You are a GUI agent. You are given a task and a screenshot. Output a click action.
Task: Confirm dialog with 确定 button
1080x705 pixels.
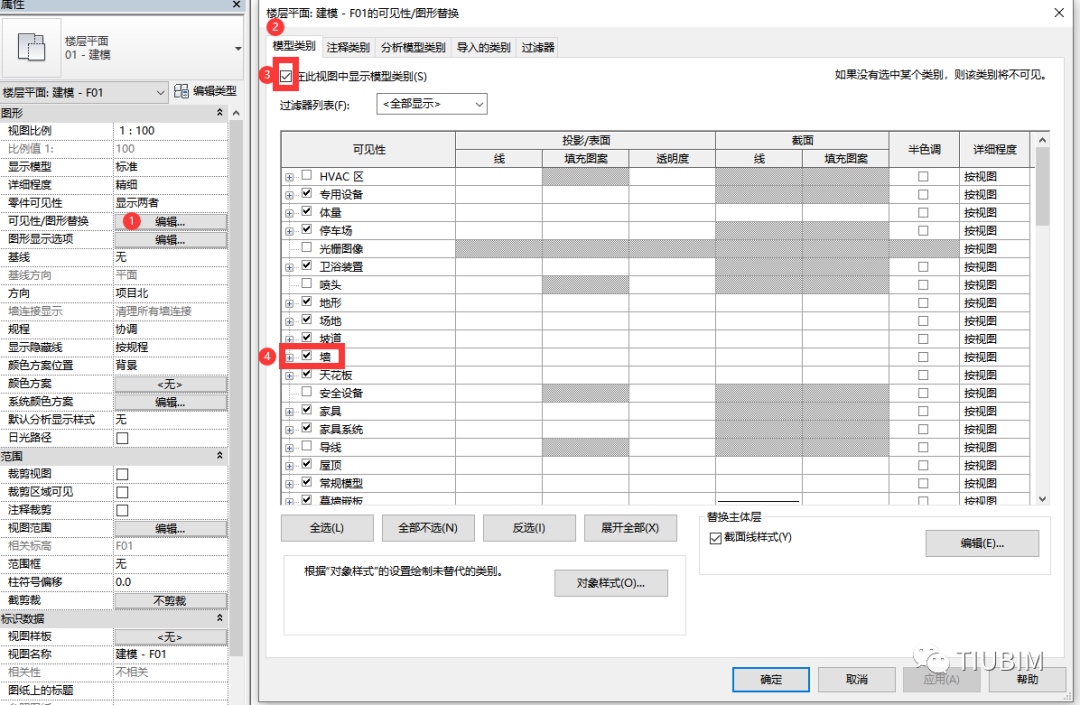[771, 680]
